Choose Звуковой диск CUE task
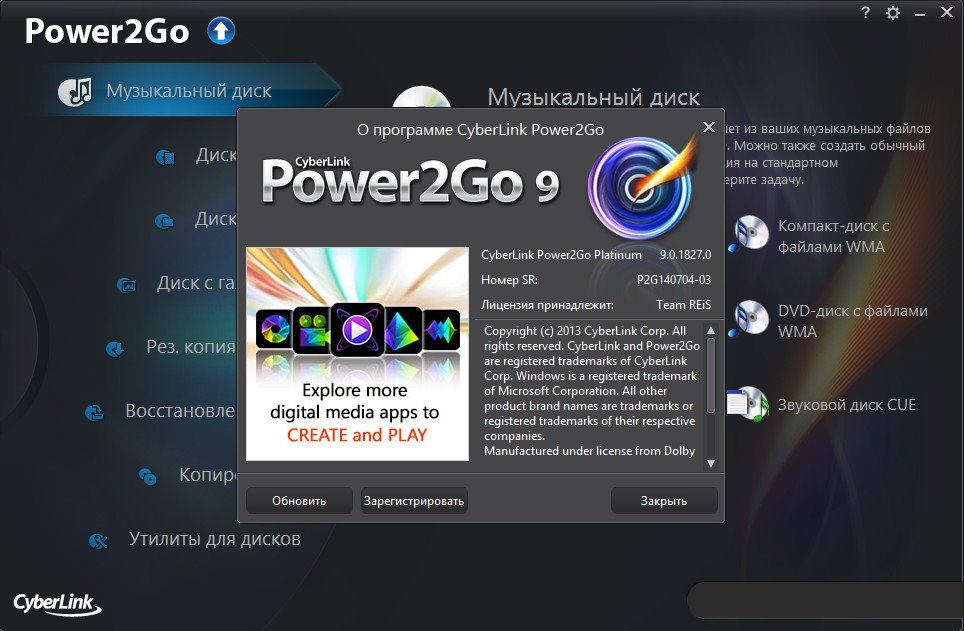This screenshot has width=964, height=631. coord(847,405)
